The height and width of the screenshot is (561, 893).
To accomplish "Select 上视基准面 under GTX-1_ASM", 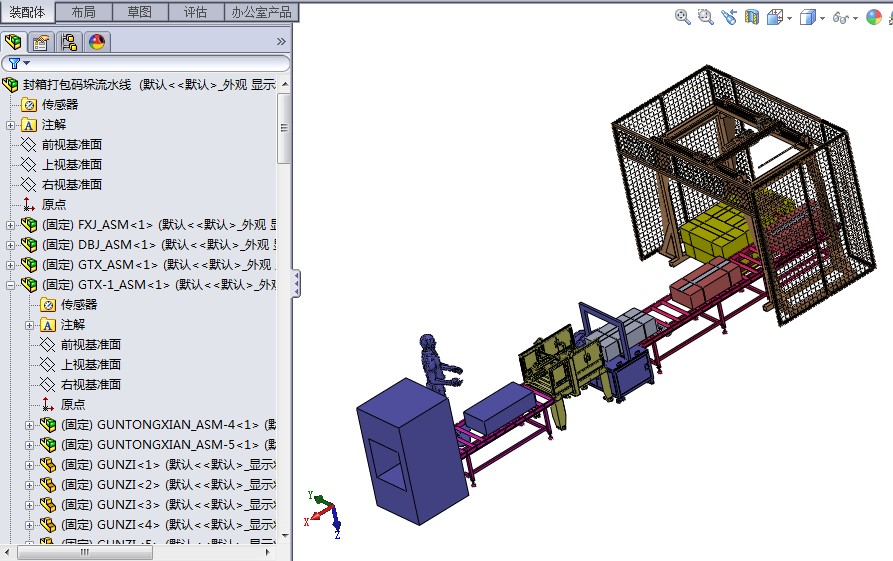I will 91,365.
